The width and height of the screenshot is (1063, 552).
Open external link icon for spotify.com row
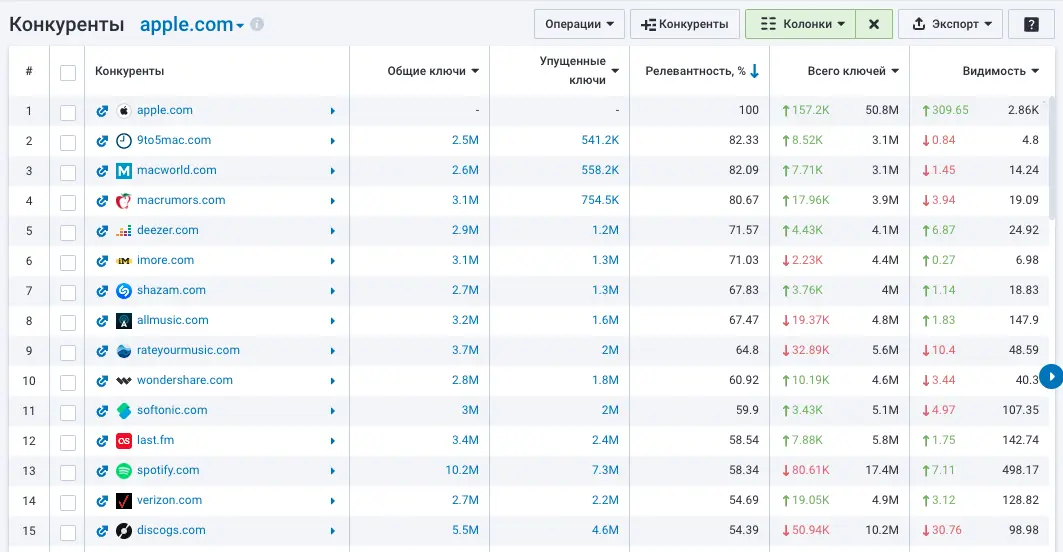point(102,471)
